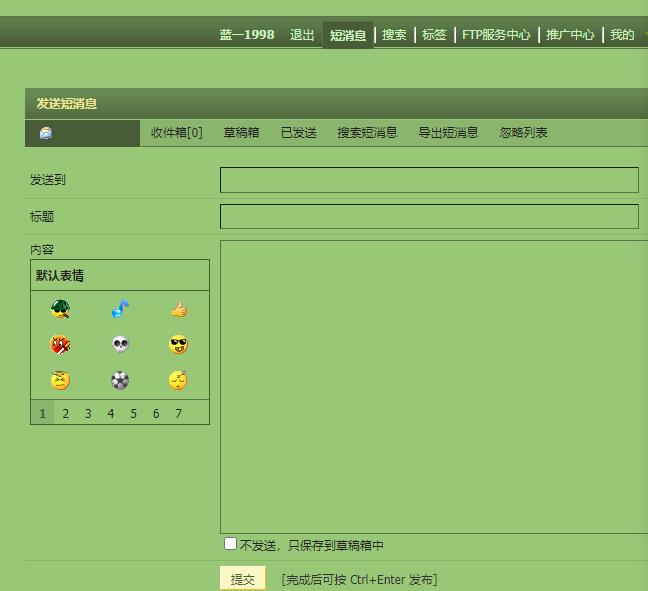Click the 提交 submit button
The image size is (648, 591).
(x=243, y=579)
